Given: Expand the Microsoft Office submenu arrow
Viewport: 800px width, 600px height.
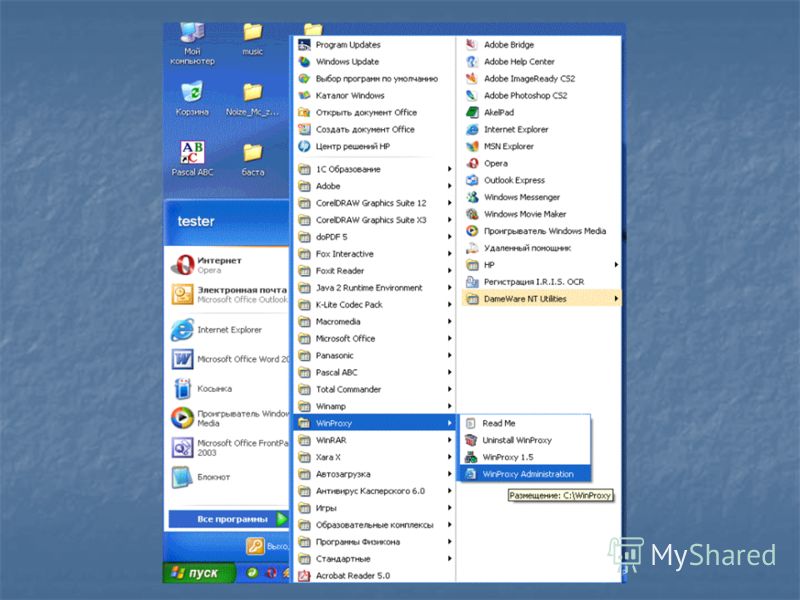Looking at the screenshot, I should pos(449,338).
